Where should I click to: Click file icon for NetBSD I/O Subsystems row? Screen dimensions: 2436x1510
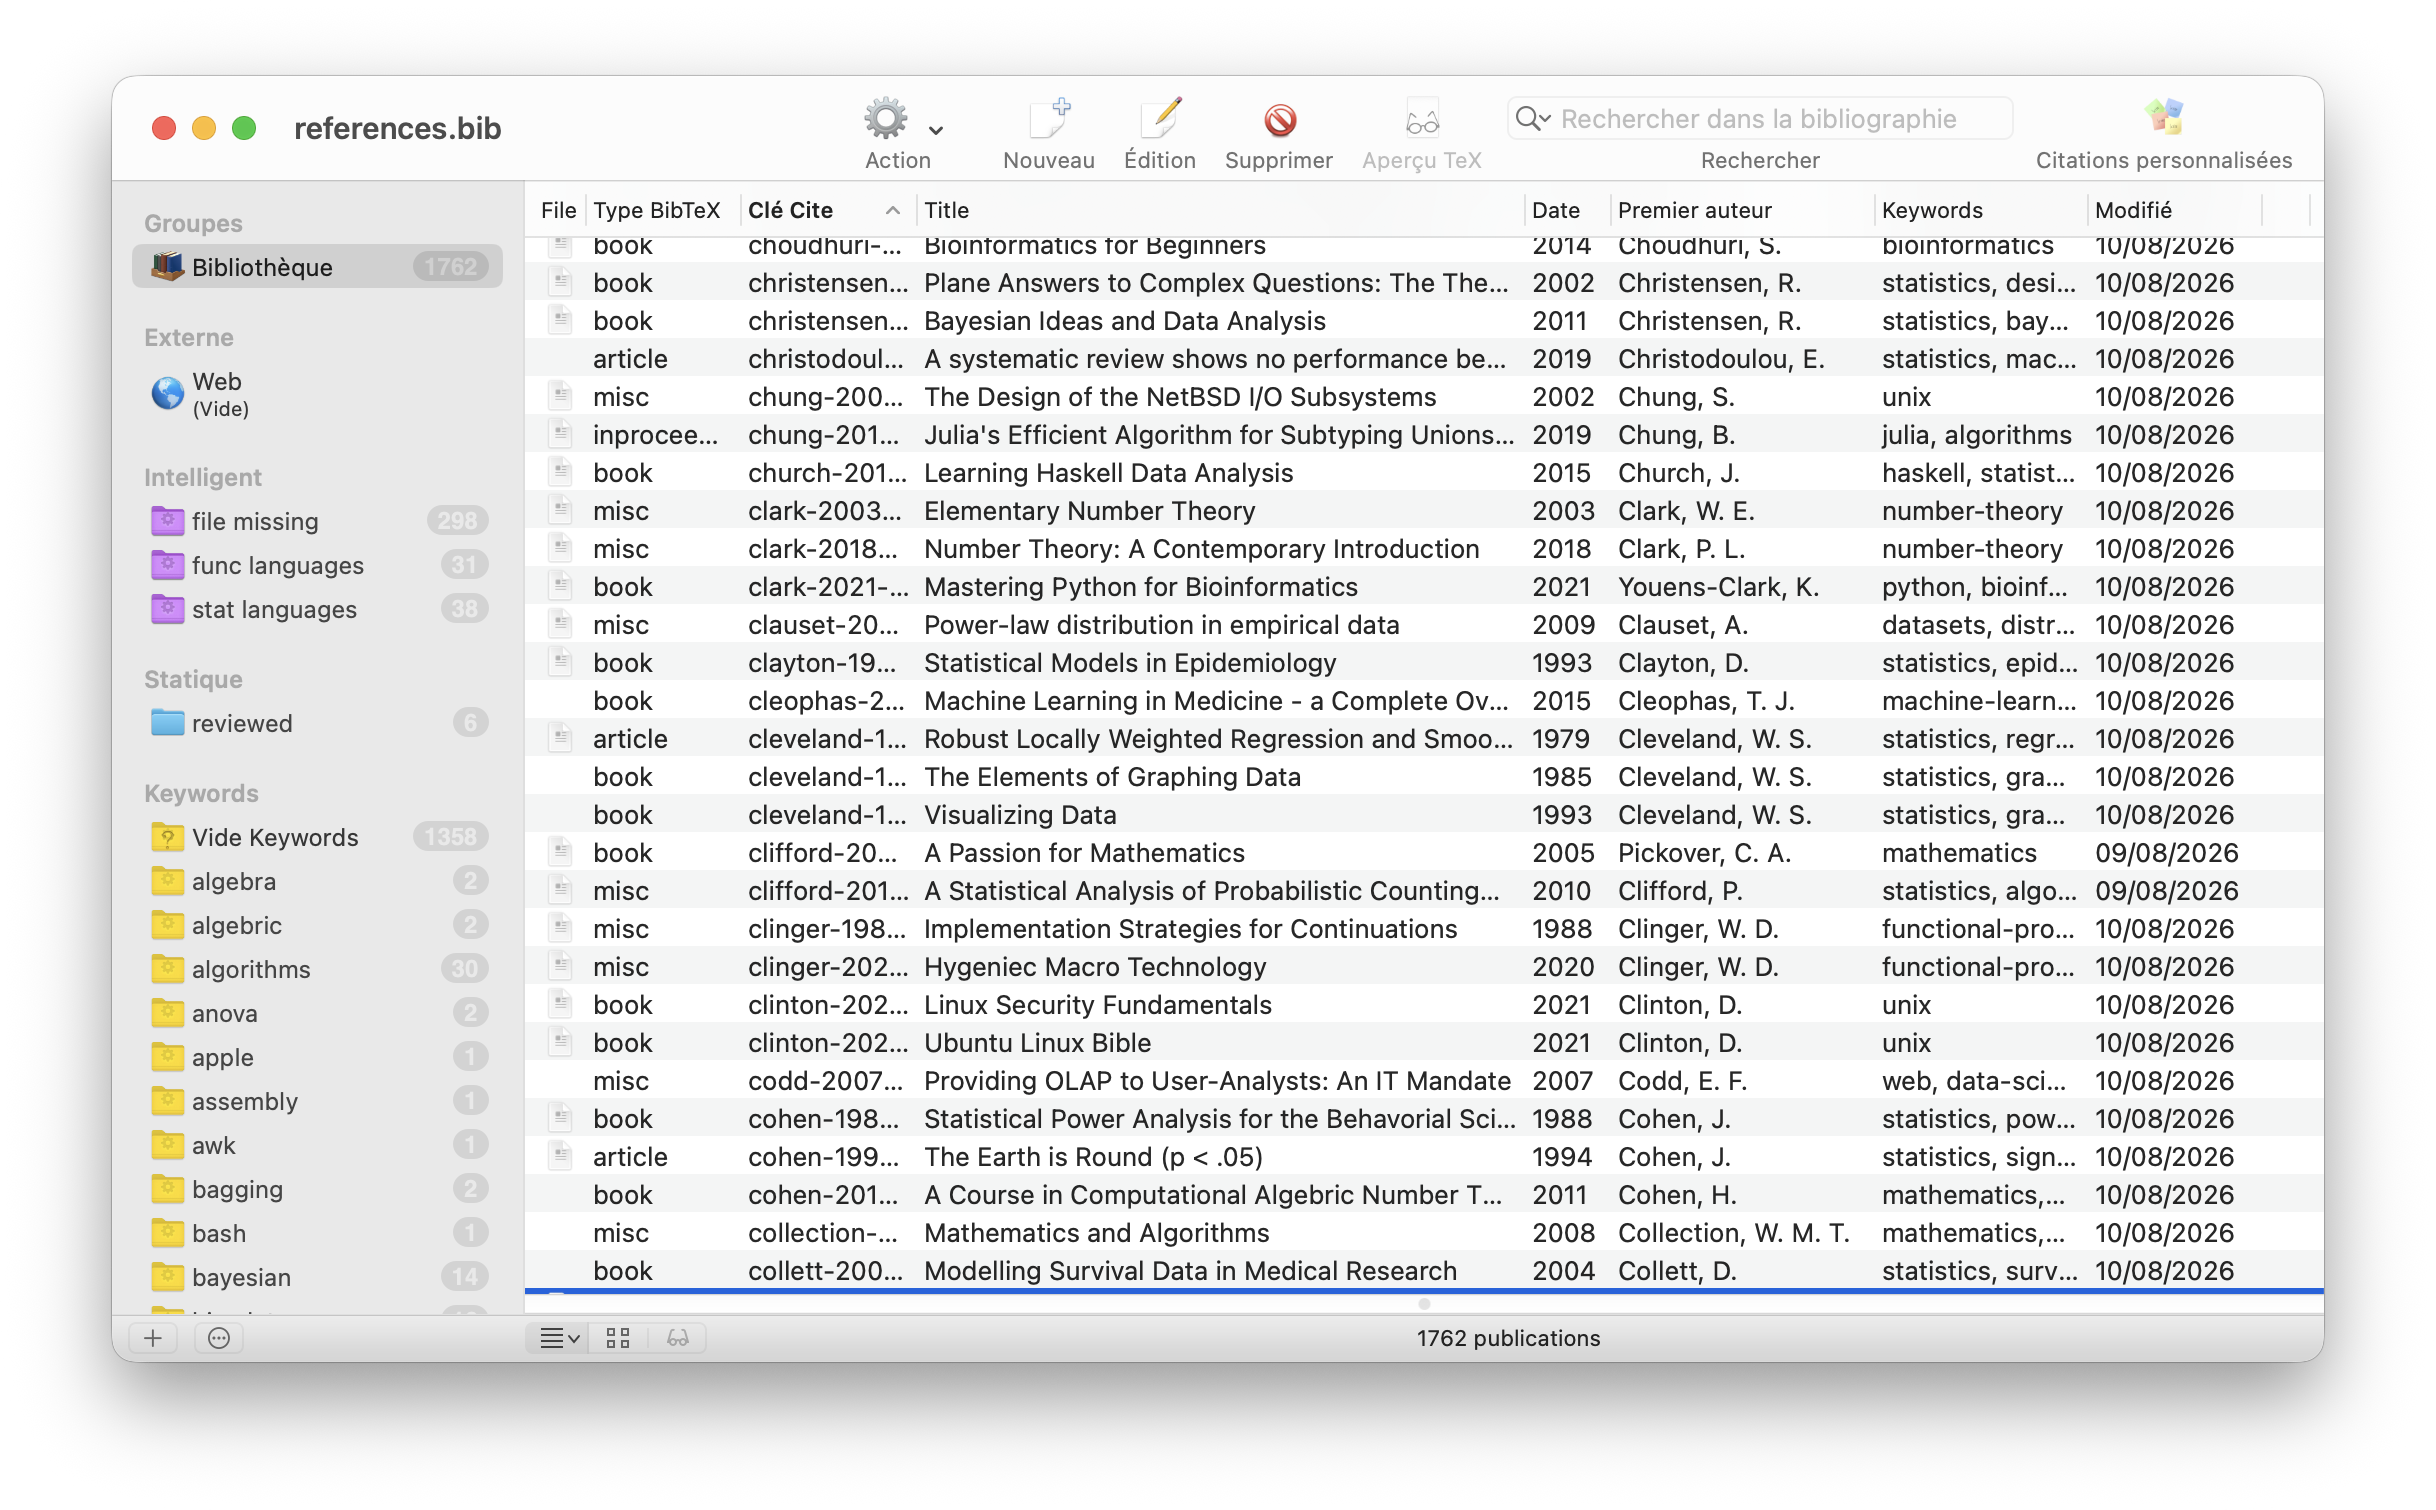[561, 396]
